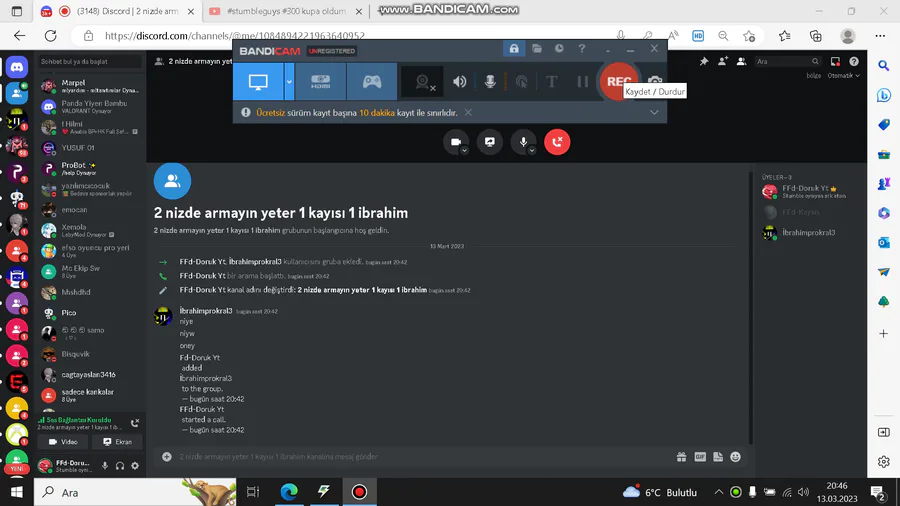The image size is (900, 506).
Task: Mute microphone in Discord call controls
Action: (x=522, y=141)
